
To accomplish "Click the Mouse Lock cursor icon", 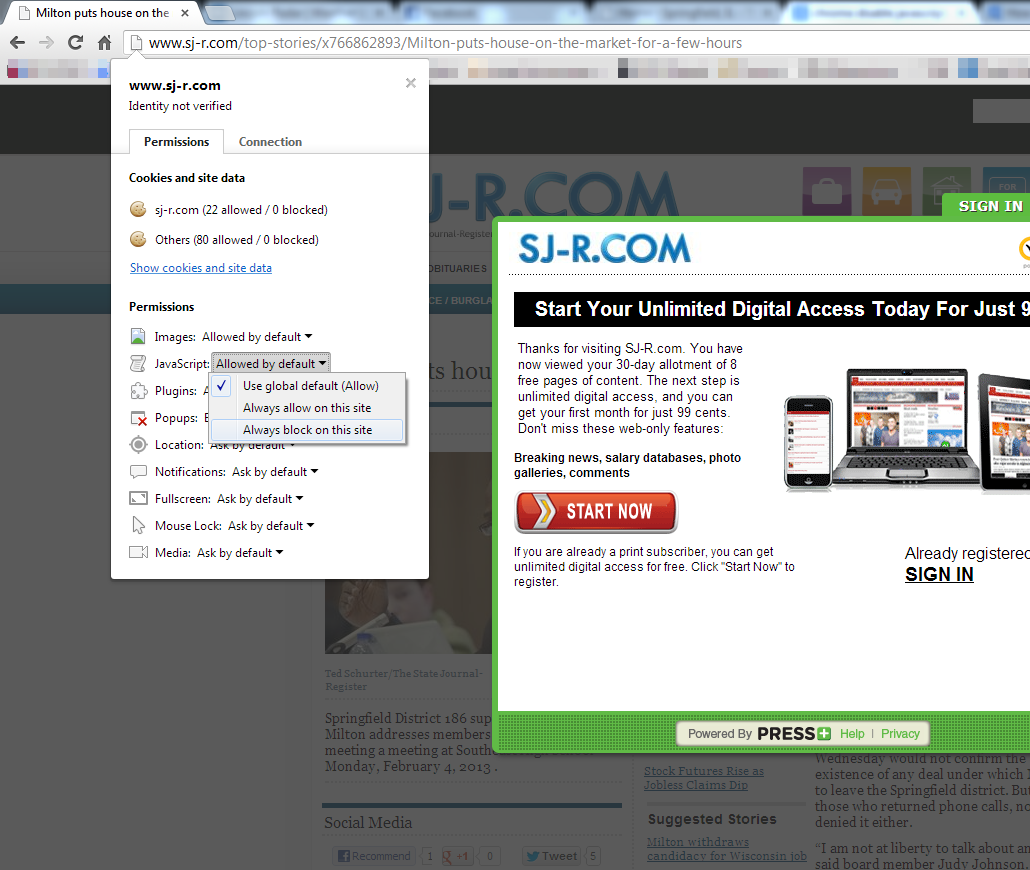I will [x=138, y=526].
